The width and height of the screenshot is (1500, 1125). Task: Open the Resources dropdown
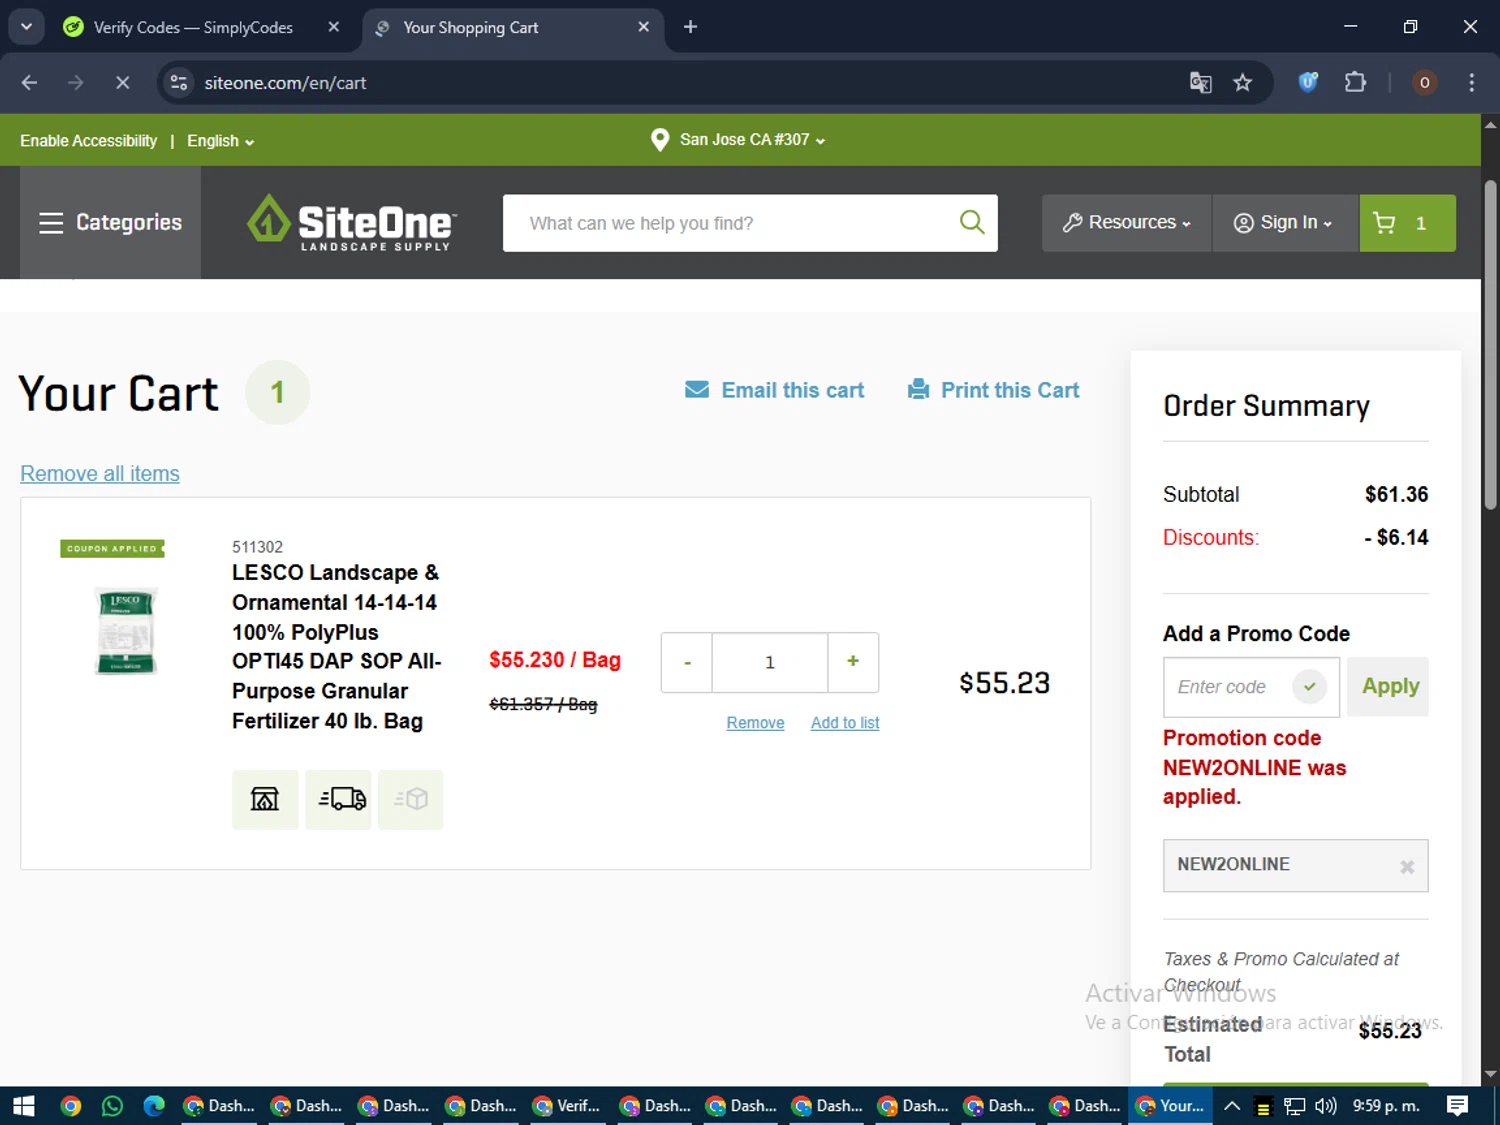coord(1126,223)
